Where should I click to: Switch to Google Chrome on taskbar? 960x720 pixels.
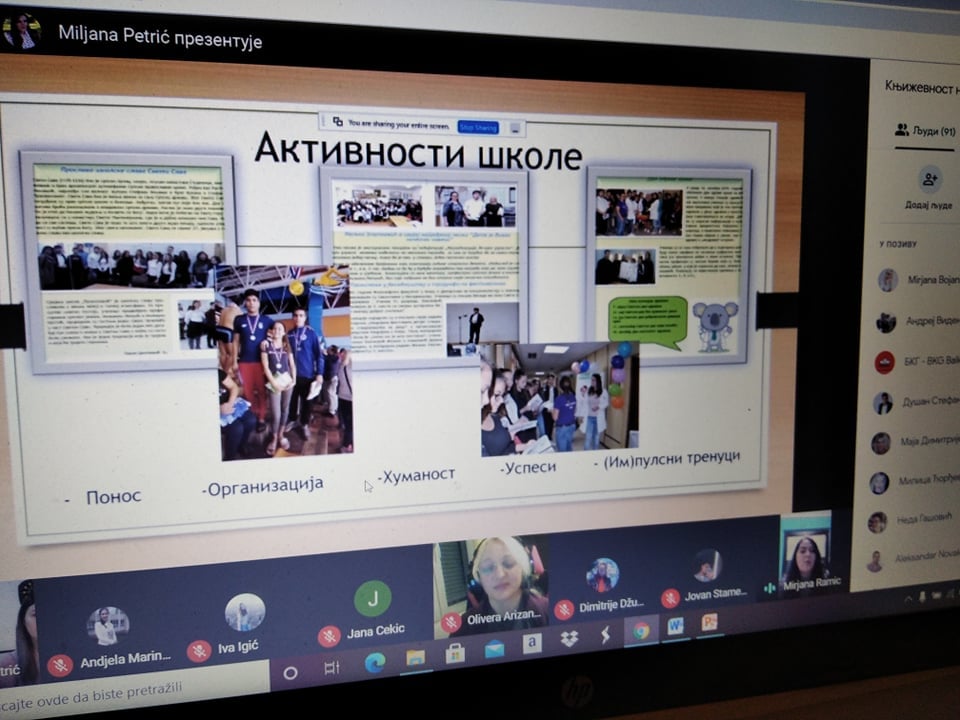[640, 630]
